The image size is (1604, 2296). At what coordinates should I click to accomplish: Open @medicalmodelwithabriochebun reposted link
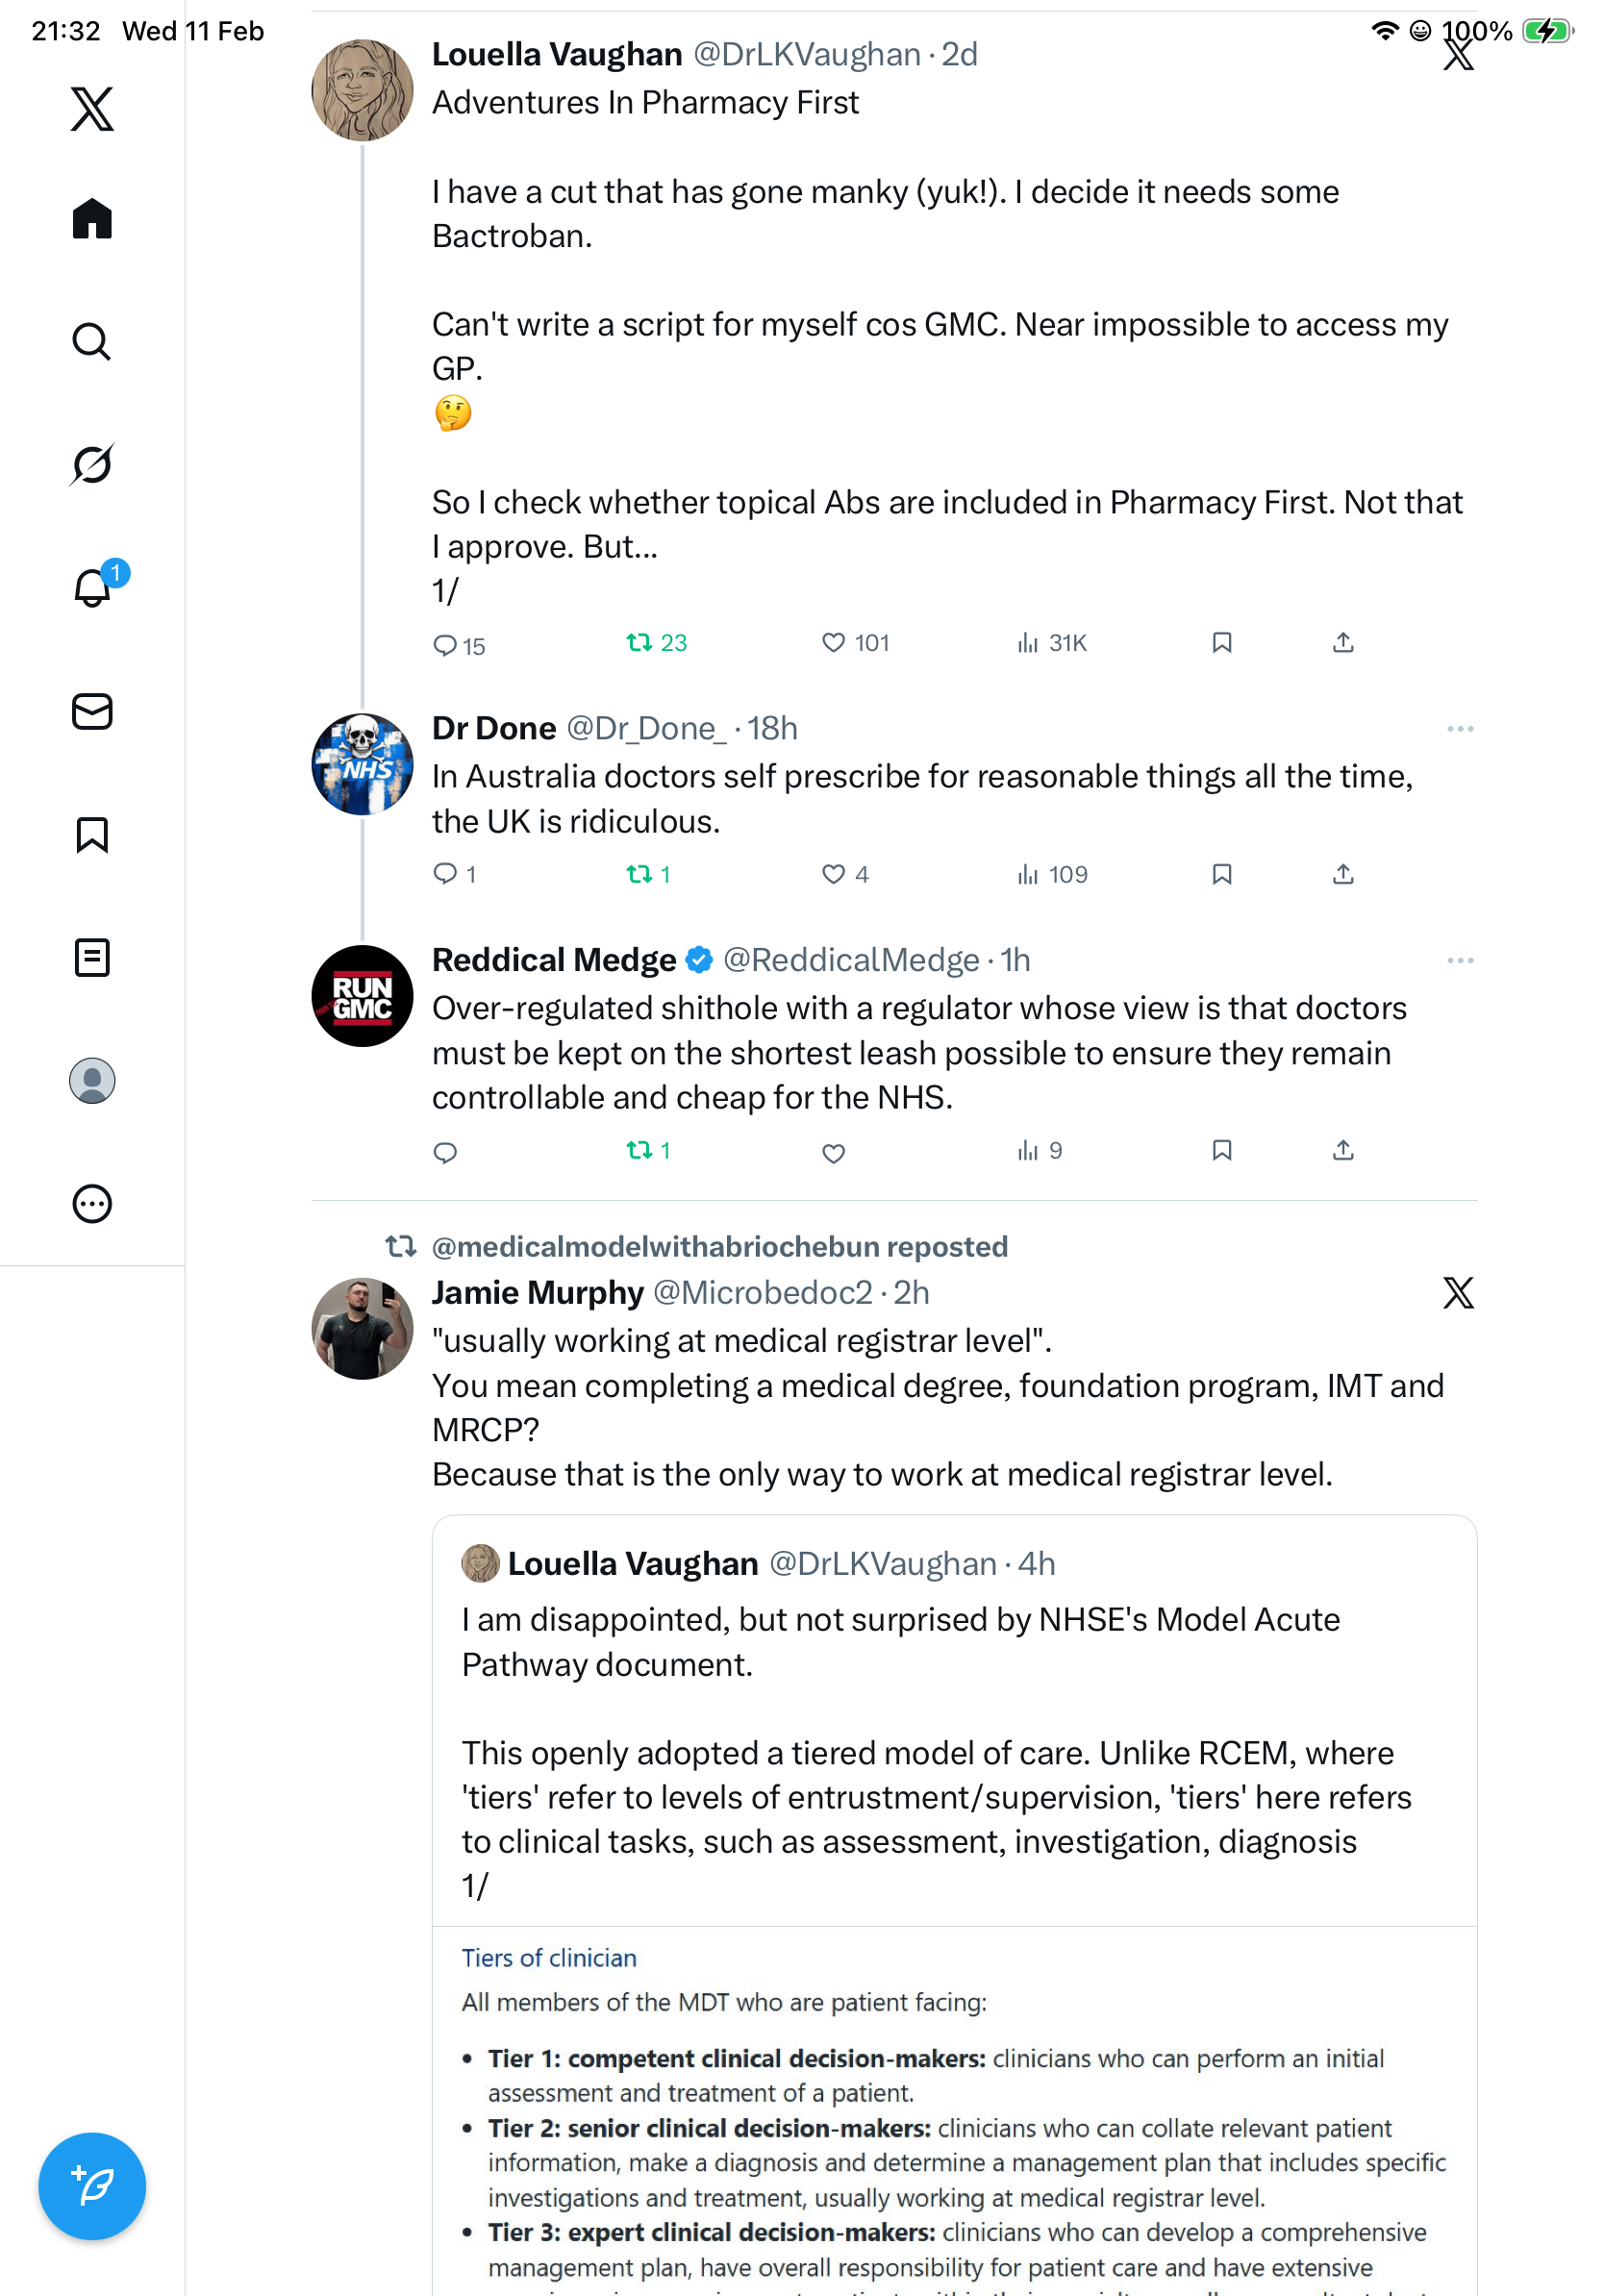tap(719, 1246)
